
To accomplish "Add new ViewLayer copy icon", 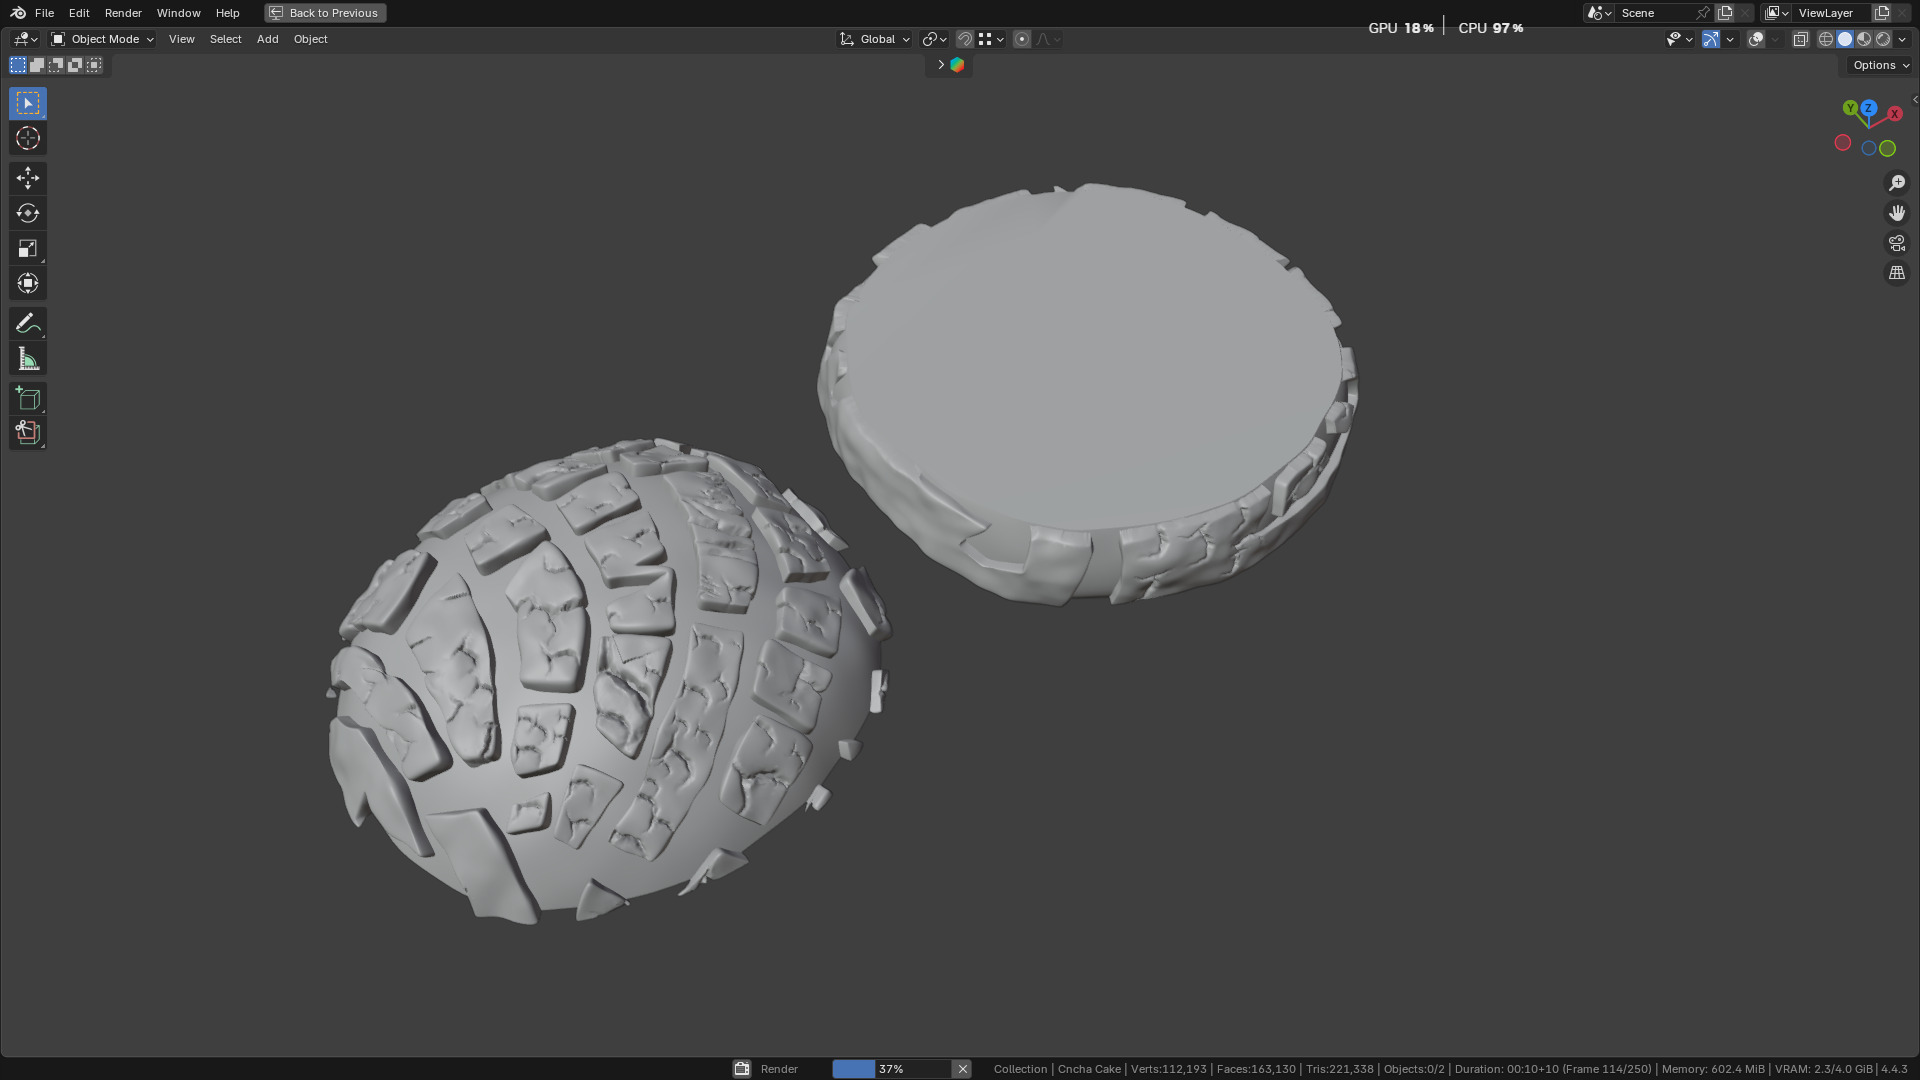I will click(1881, 13).
